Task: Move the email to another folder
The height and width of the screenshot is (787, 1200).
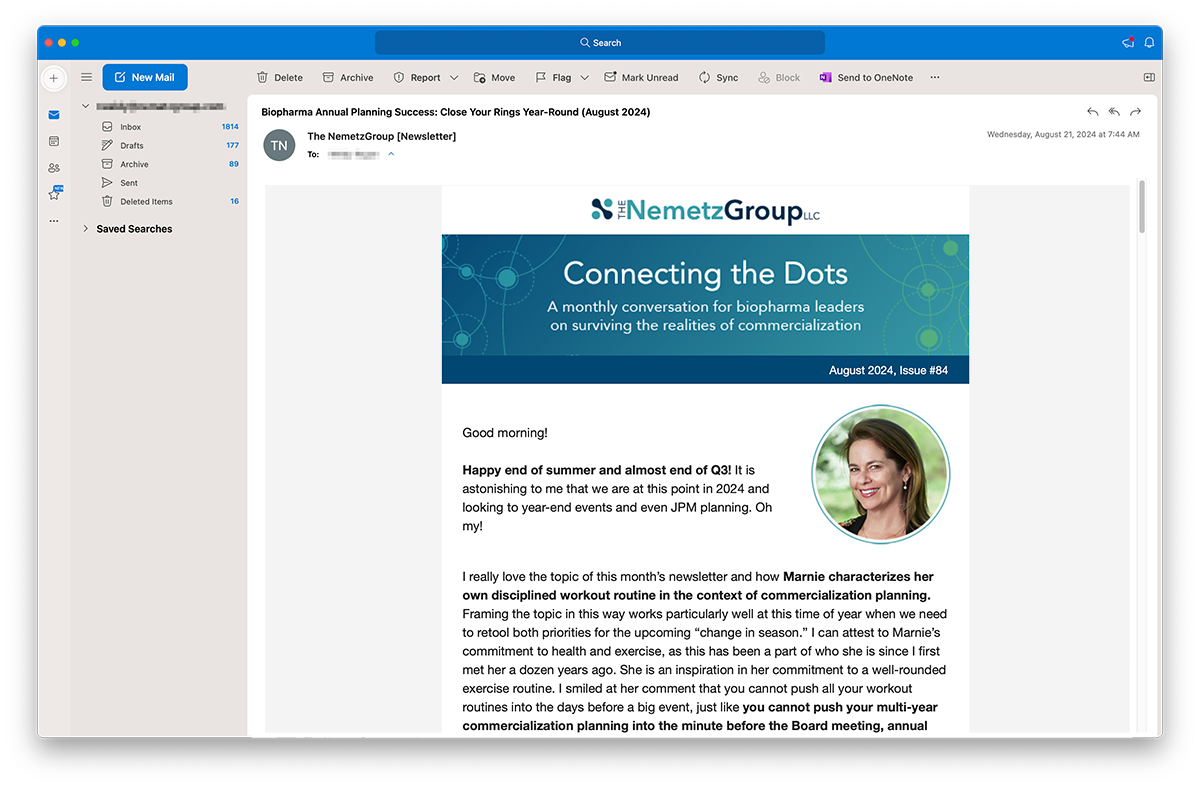Action: 494,77
